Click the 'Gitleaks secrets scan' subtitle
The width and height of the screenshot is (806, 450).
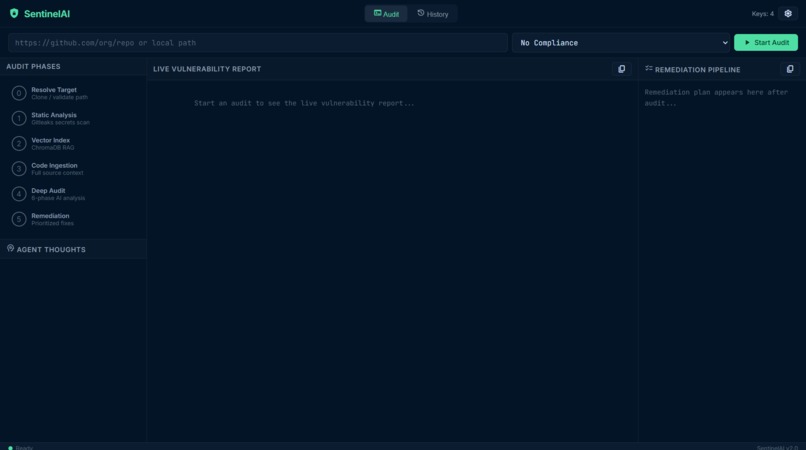(60, 122)
